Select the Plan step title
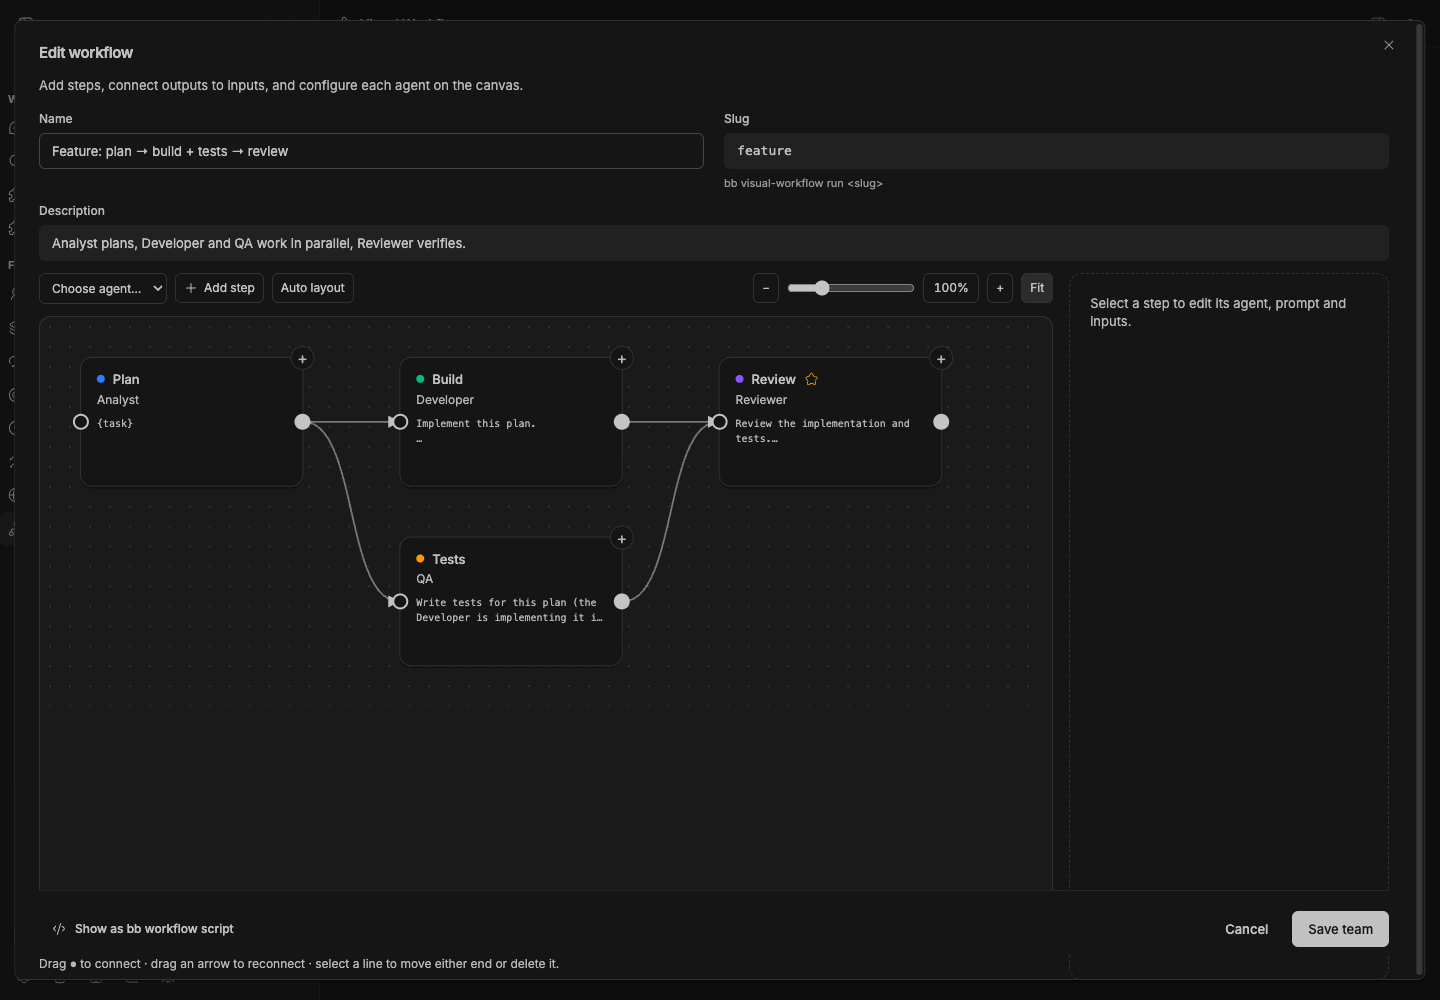1440x1000 pixels. (126, 379)
